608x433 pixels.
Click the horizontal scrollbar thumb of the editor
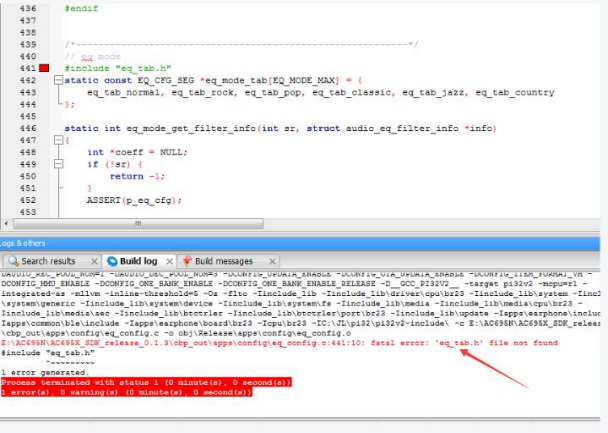[x=138, y=223]
